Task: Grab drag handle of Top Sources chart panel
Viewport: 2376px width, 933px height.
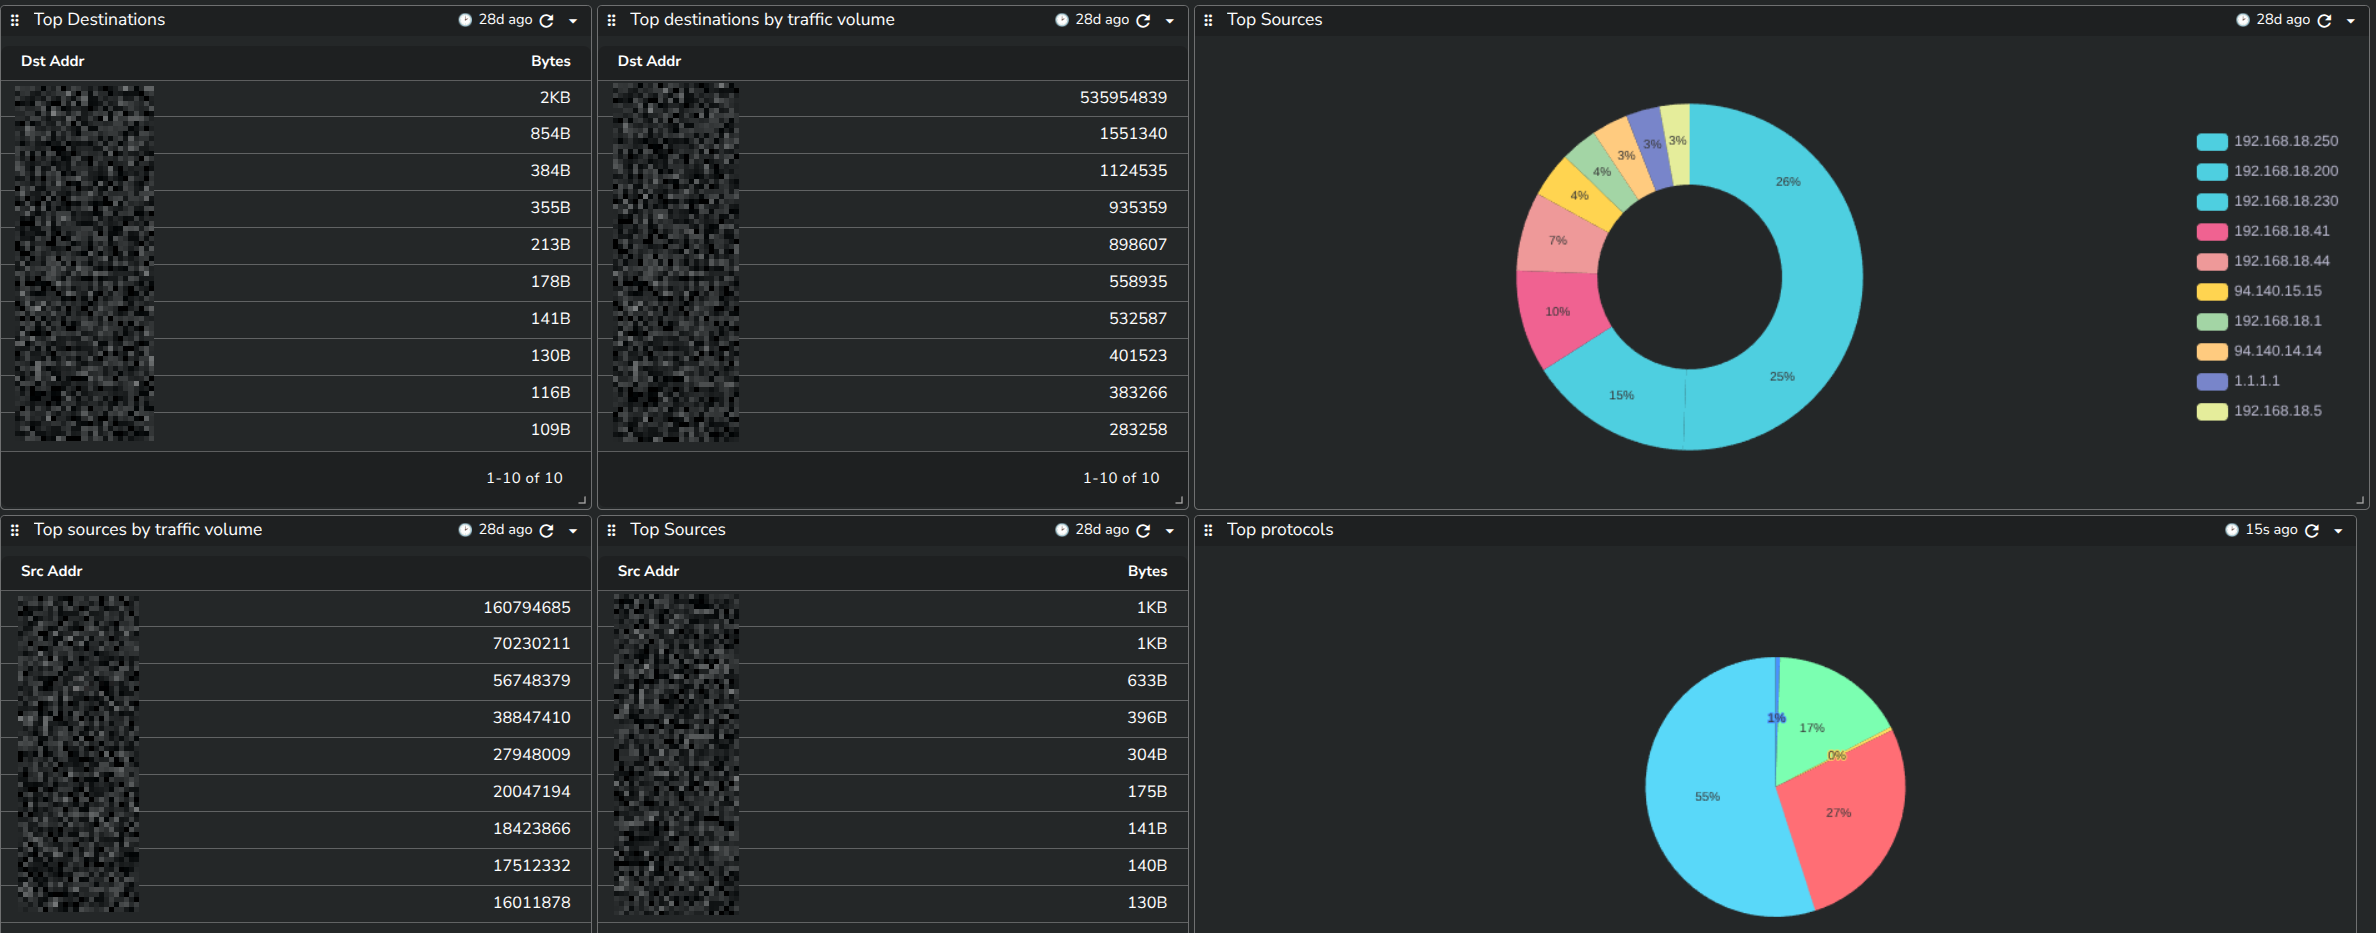Action: (x=1208, y=20)
